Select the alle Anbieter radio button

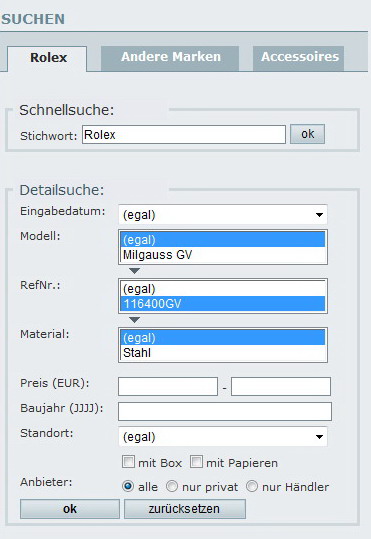pos(128,486)
